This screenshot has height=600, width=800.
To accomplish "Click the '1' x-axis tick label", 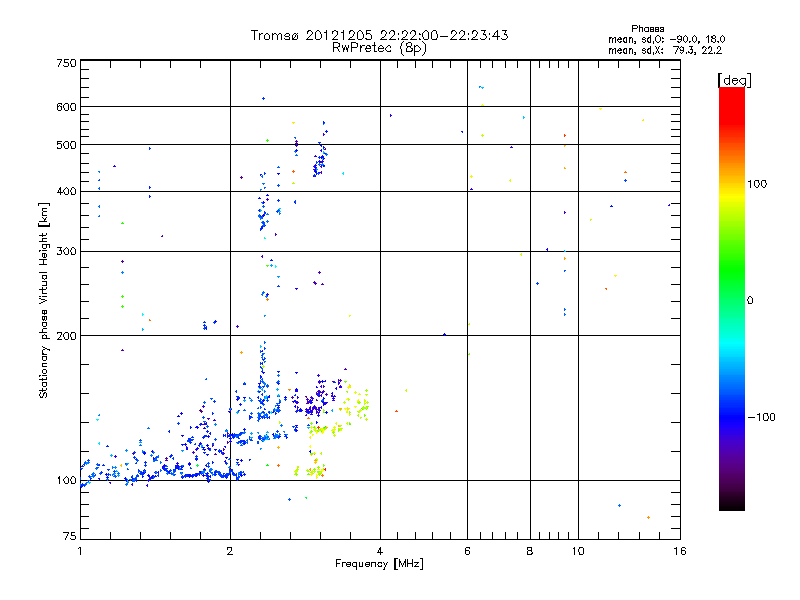I will 80,551.
